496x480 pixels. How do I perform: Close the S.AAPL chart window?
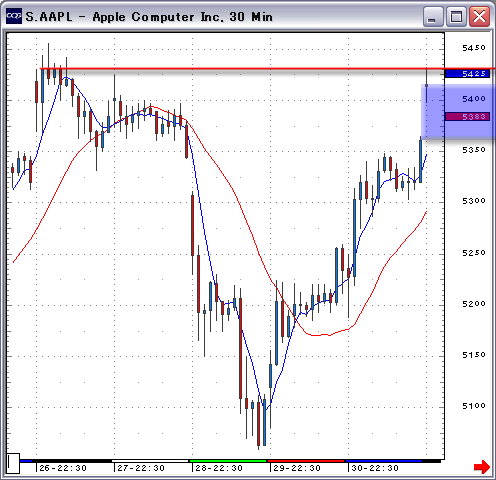tap(479, 16)
